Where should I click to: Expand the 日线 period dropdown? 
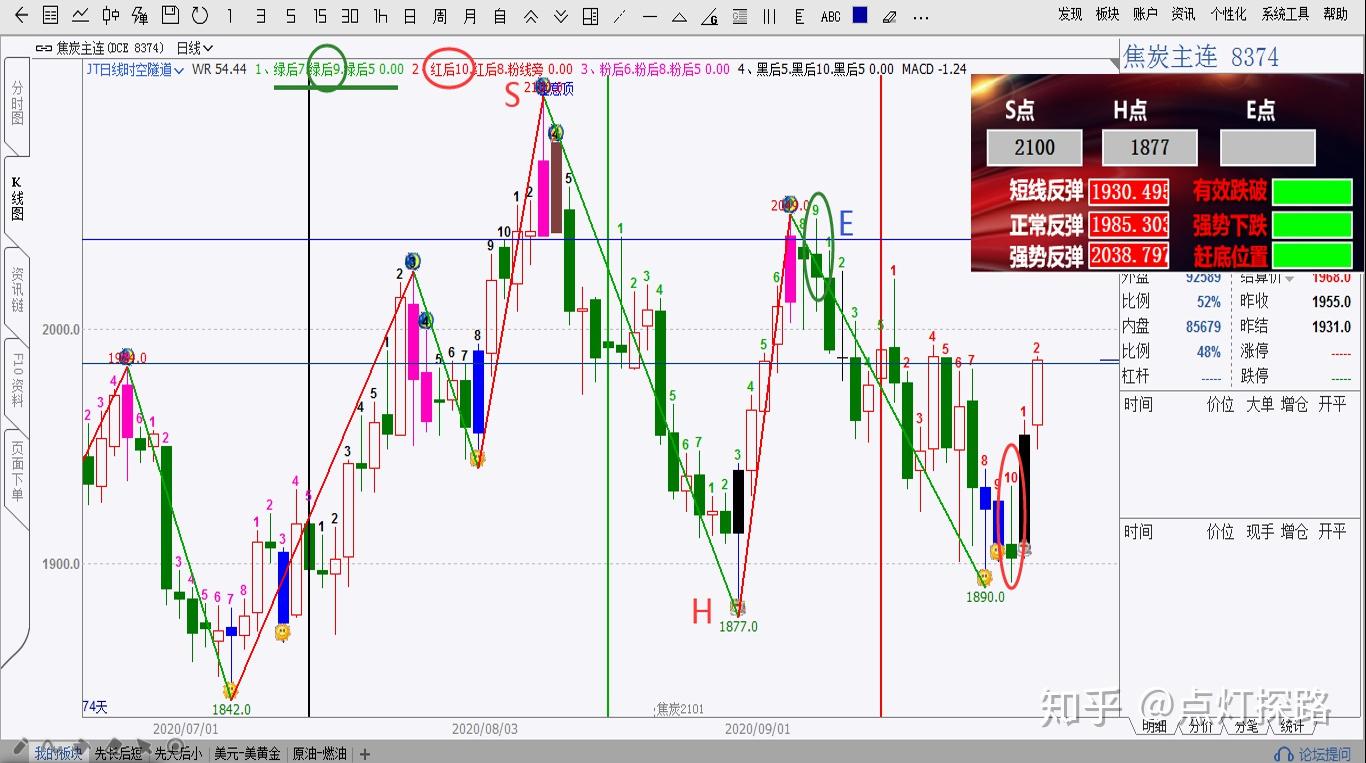(x=194, y=48)
